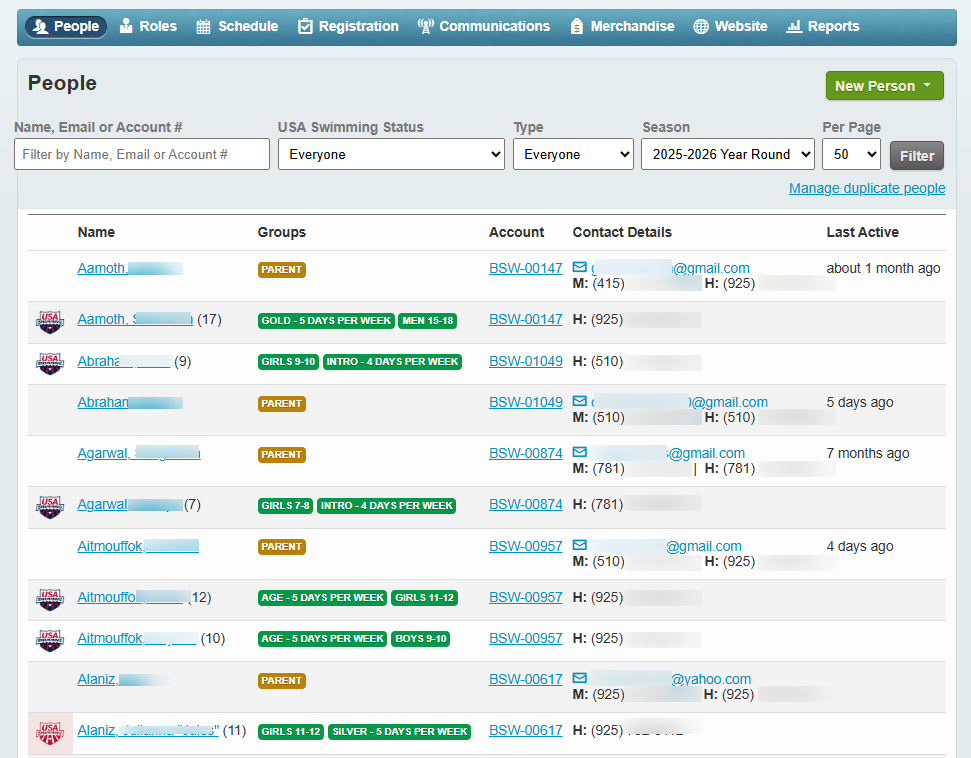The height and width of the screenshot is (758, 971).
Task: Click the email envelope icon in first Aamoth row
Action: [x=580, y=268]
